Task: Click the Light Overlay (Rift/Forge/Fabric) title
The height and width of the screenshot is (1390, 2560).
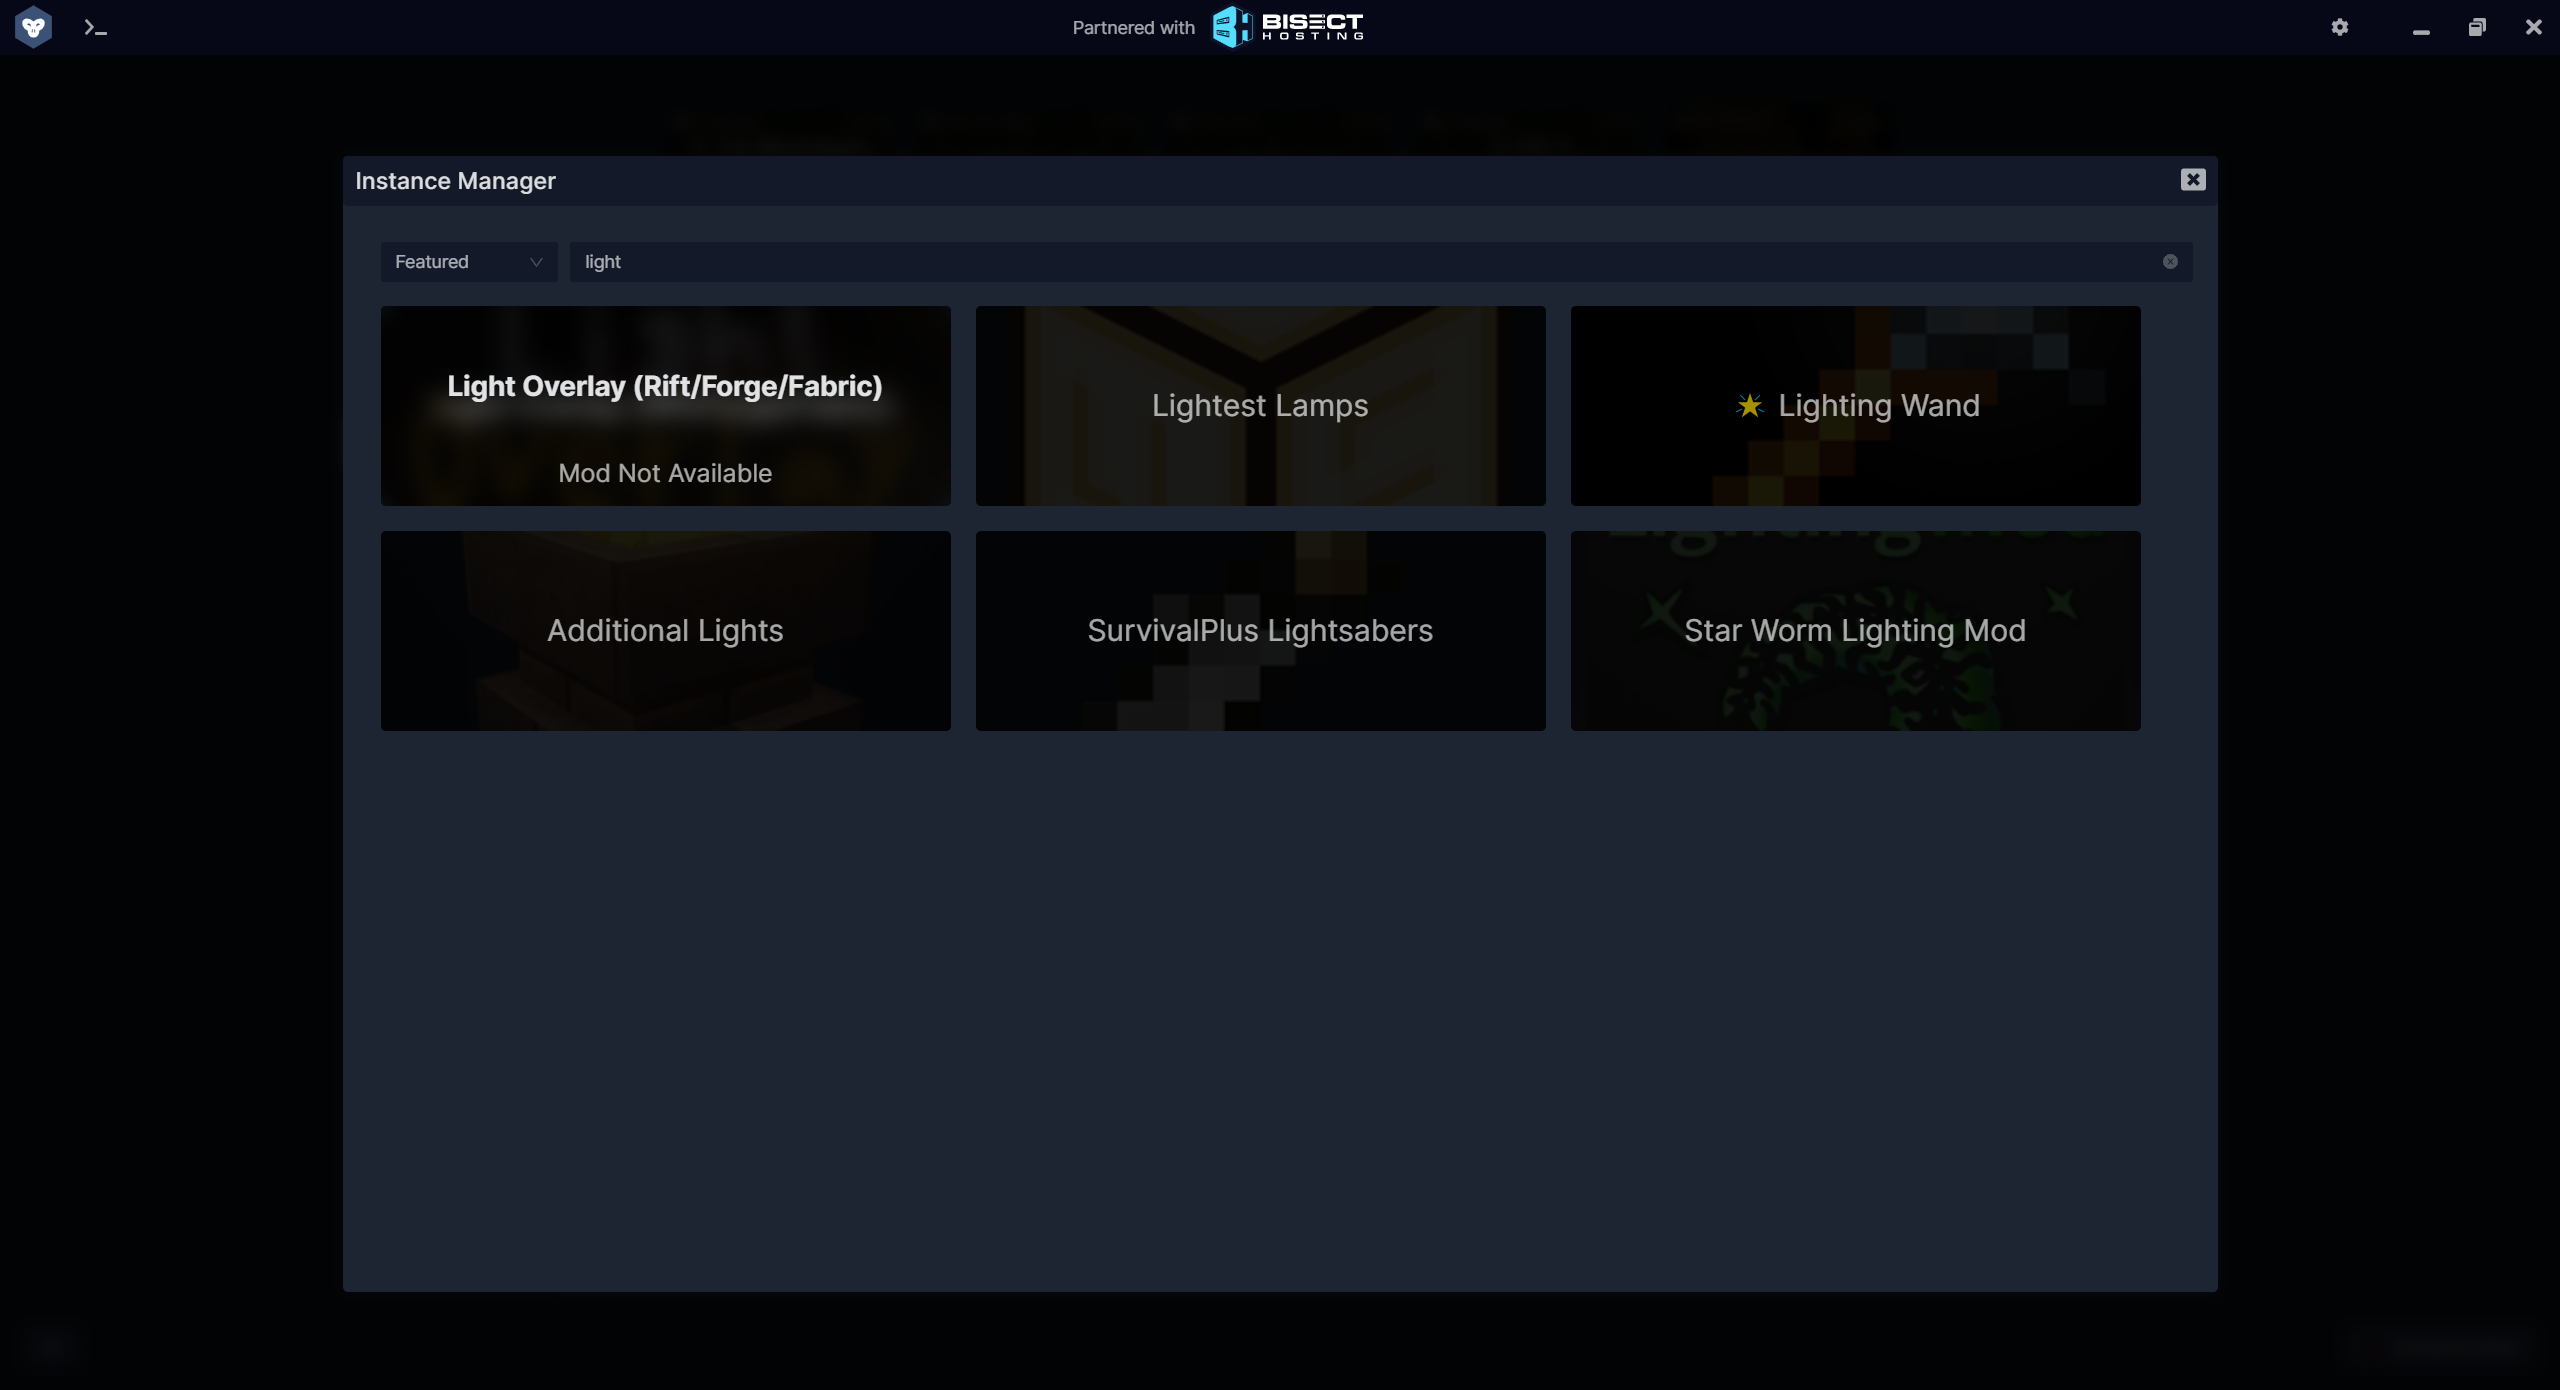Action: [x=665, y=387]
